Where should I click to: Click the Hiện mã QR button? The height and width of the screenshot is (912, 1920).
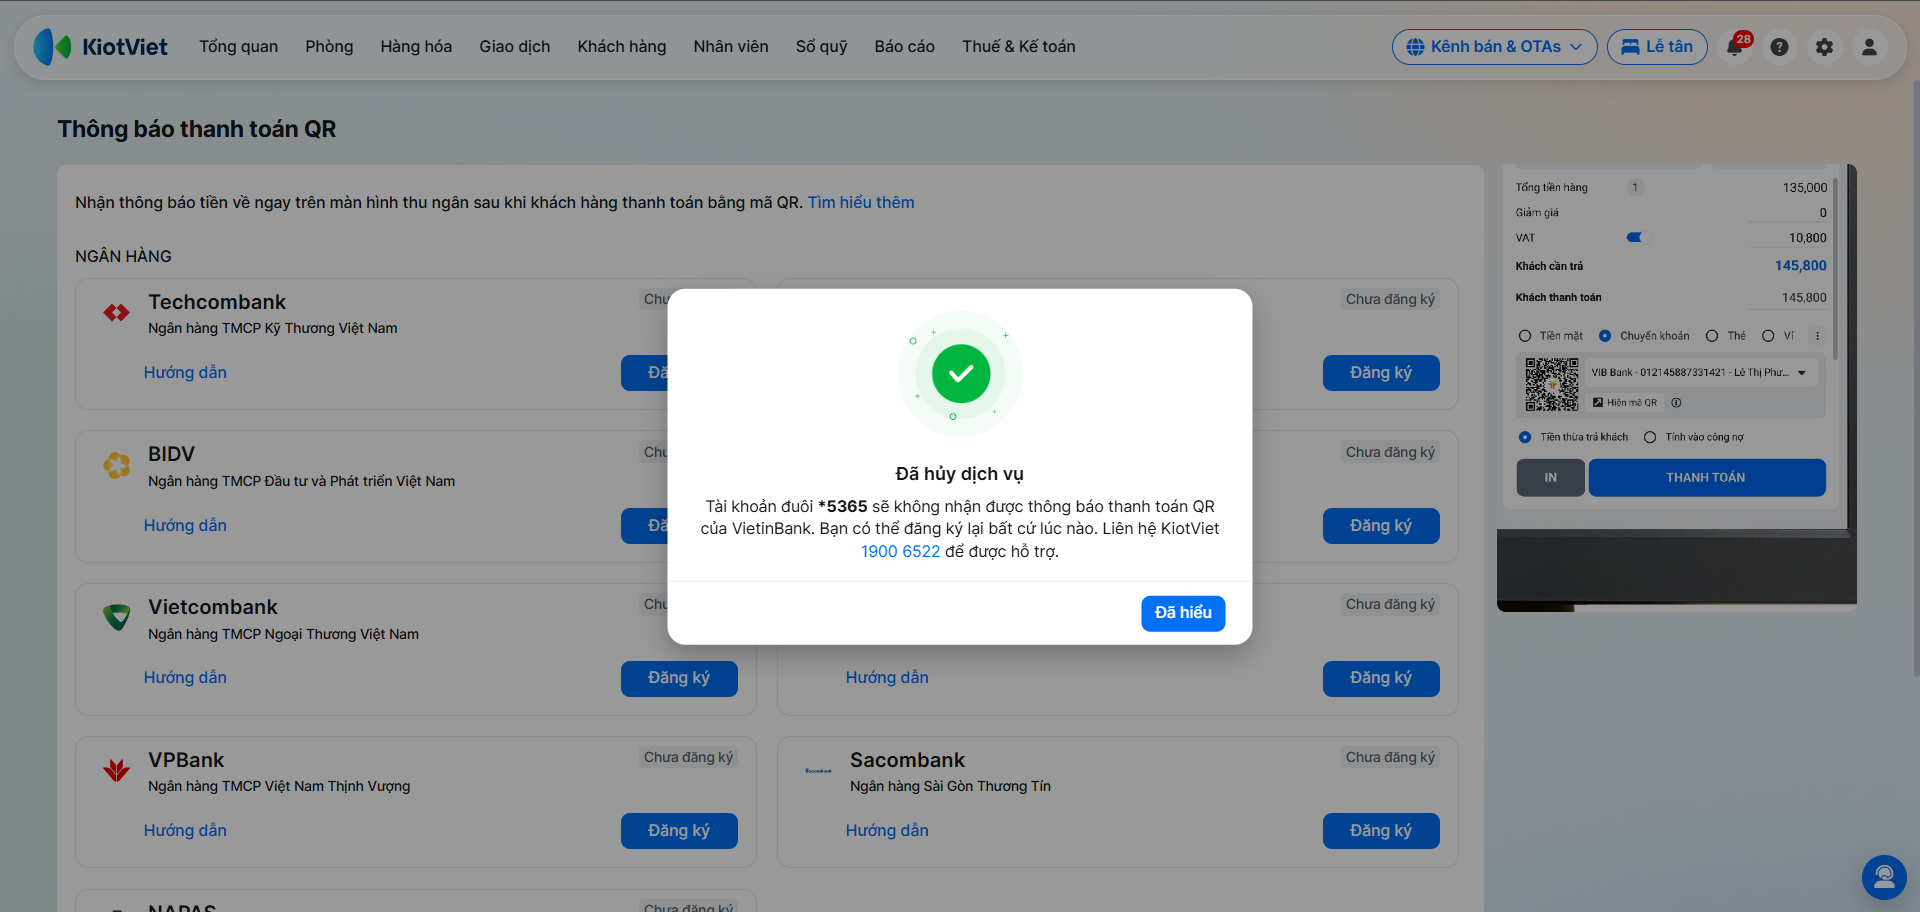pyautogui.click(x=1625, y=403)
